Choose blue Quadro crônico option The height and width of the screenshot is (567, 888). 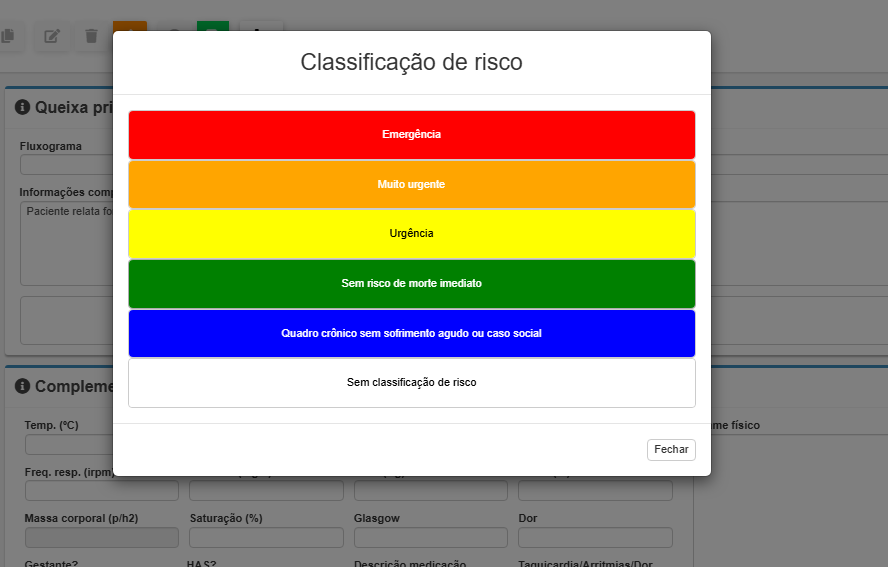pyautogui.click(x=411, y=333)
